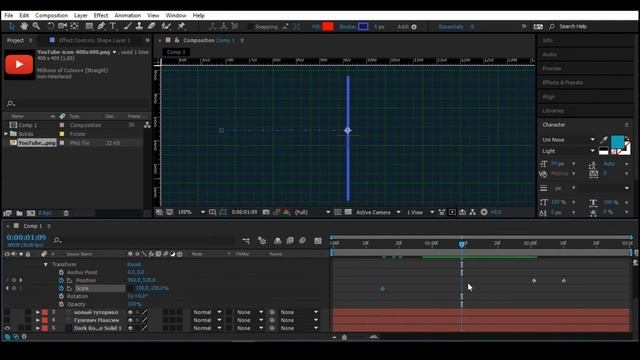Open the Animation menu

[x=127, y=15]
